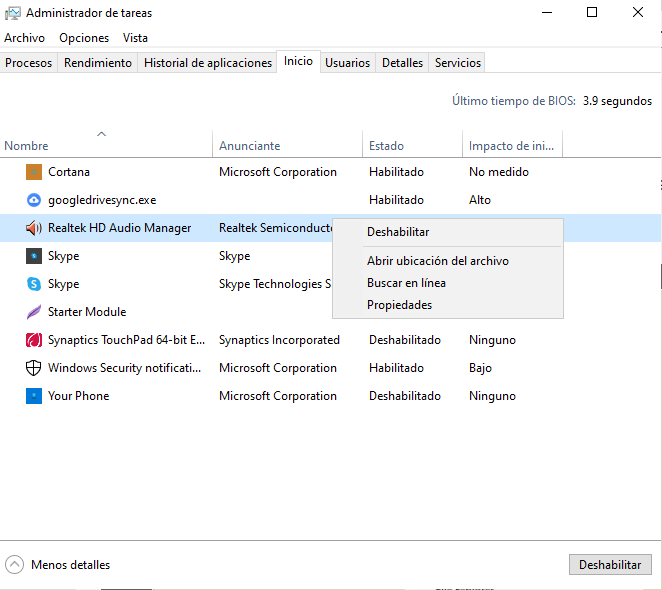
Task: Open the Vista menu
Action: (x=135, y=38)
